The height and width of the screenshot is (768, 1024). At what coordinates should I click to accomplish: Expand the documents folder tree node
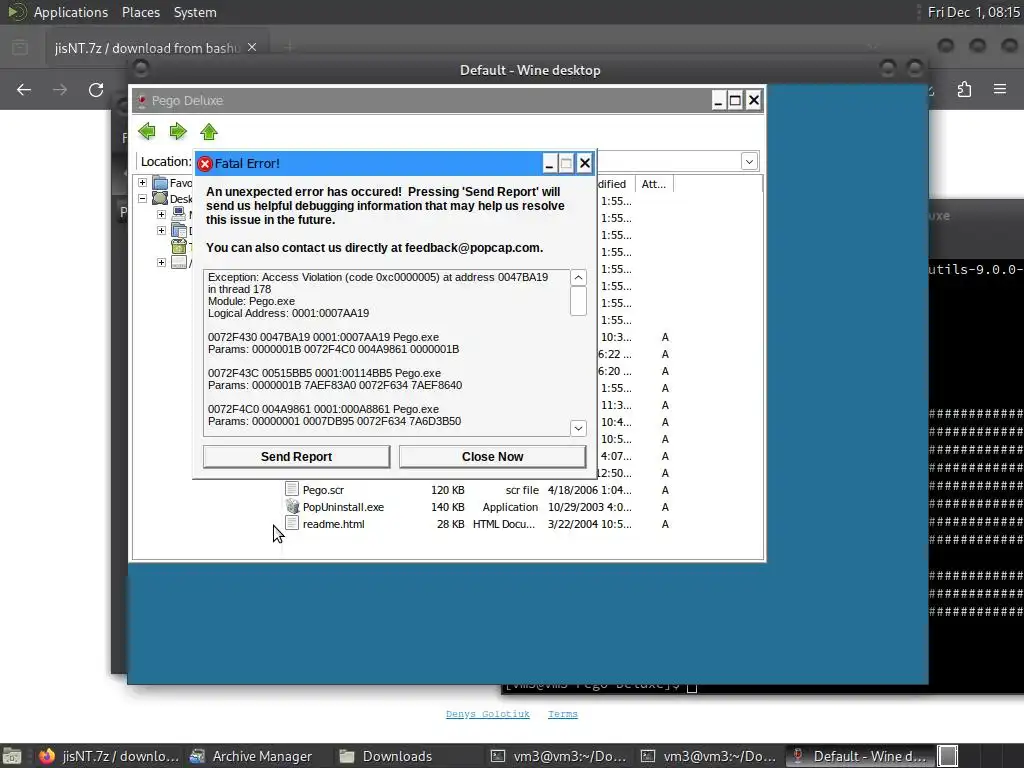coord(161,231)
